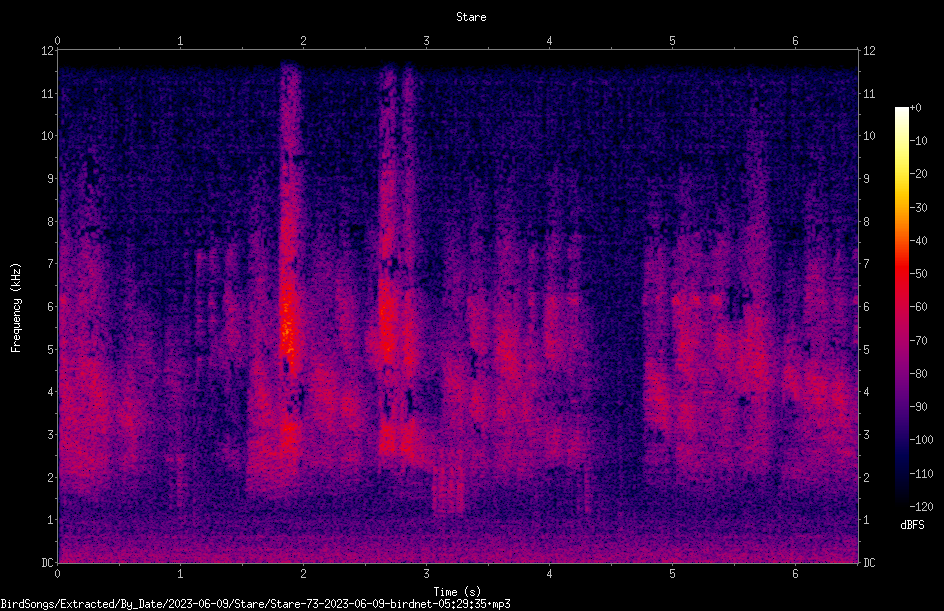Image resolution: width=944 pixels, height=611 pixels.
Task: Click the "-30" color scale label
Action: [918, 208]
